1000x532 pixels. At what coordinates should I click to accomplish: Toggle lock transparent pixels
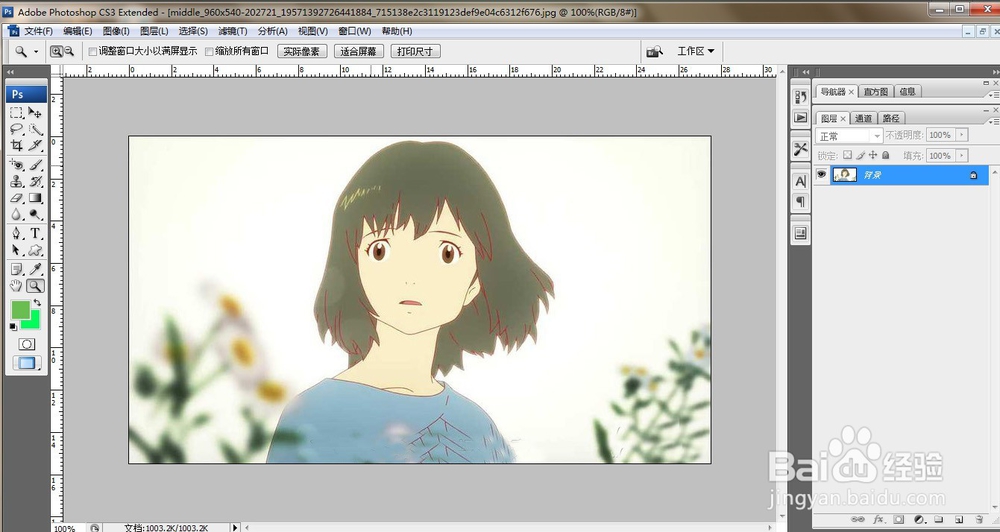(847, 155)
